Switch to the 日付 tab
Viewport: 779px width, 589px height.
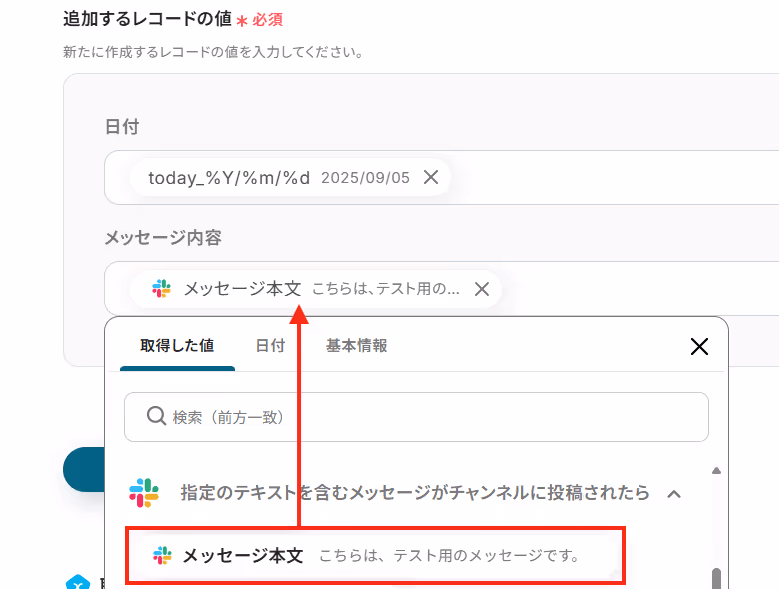[x=270, y=346]
